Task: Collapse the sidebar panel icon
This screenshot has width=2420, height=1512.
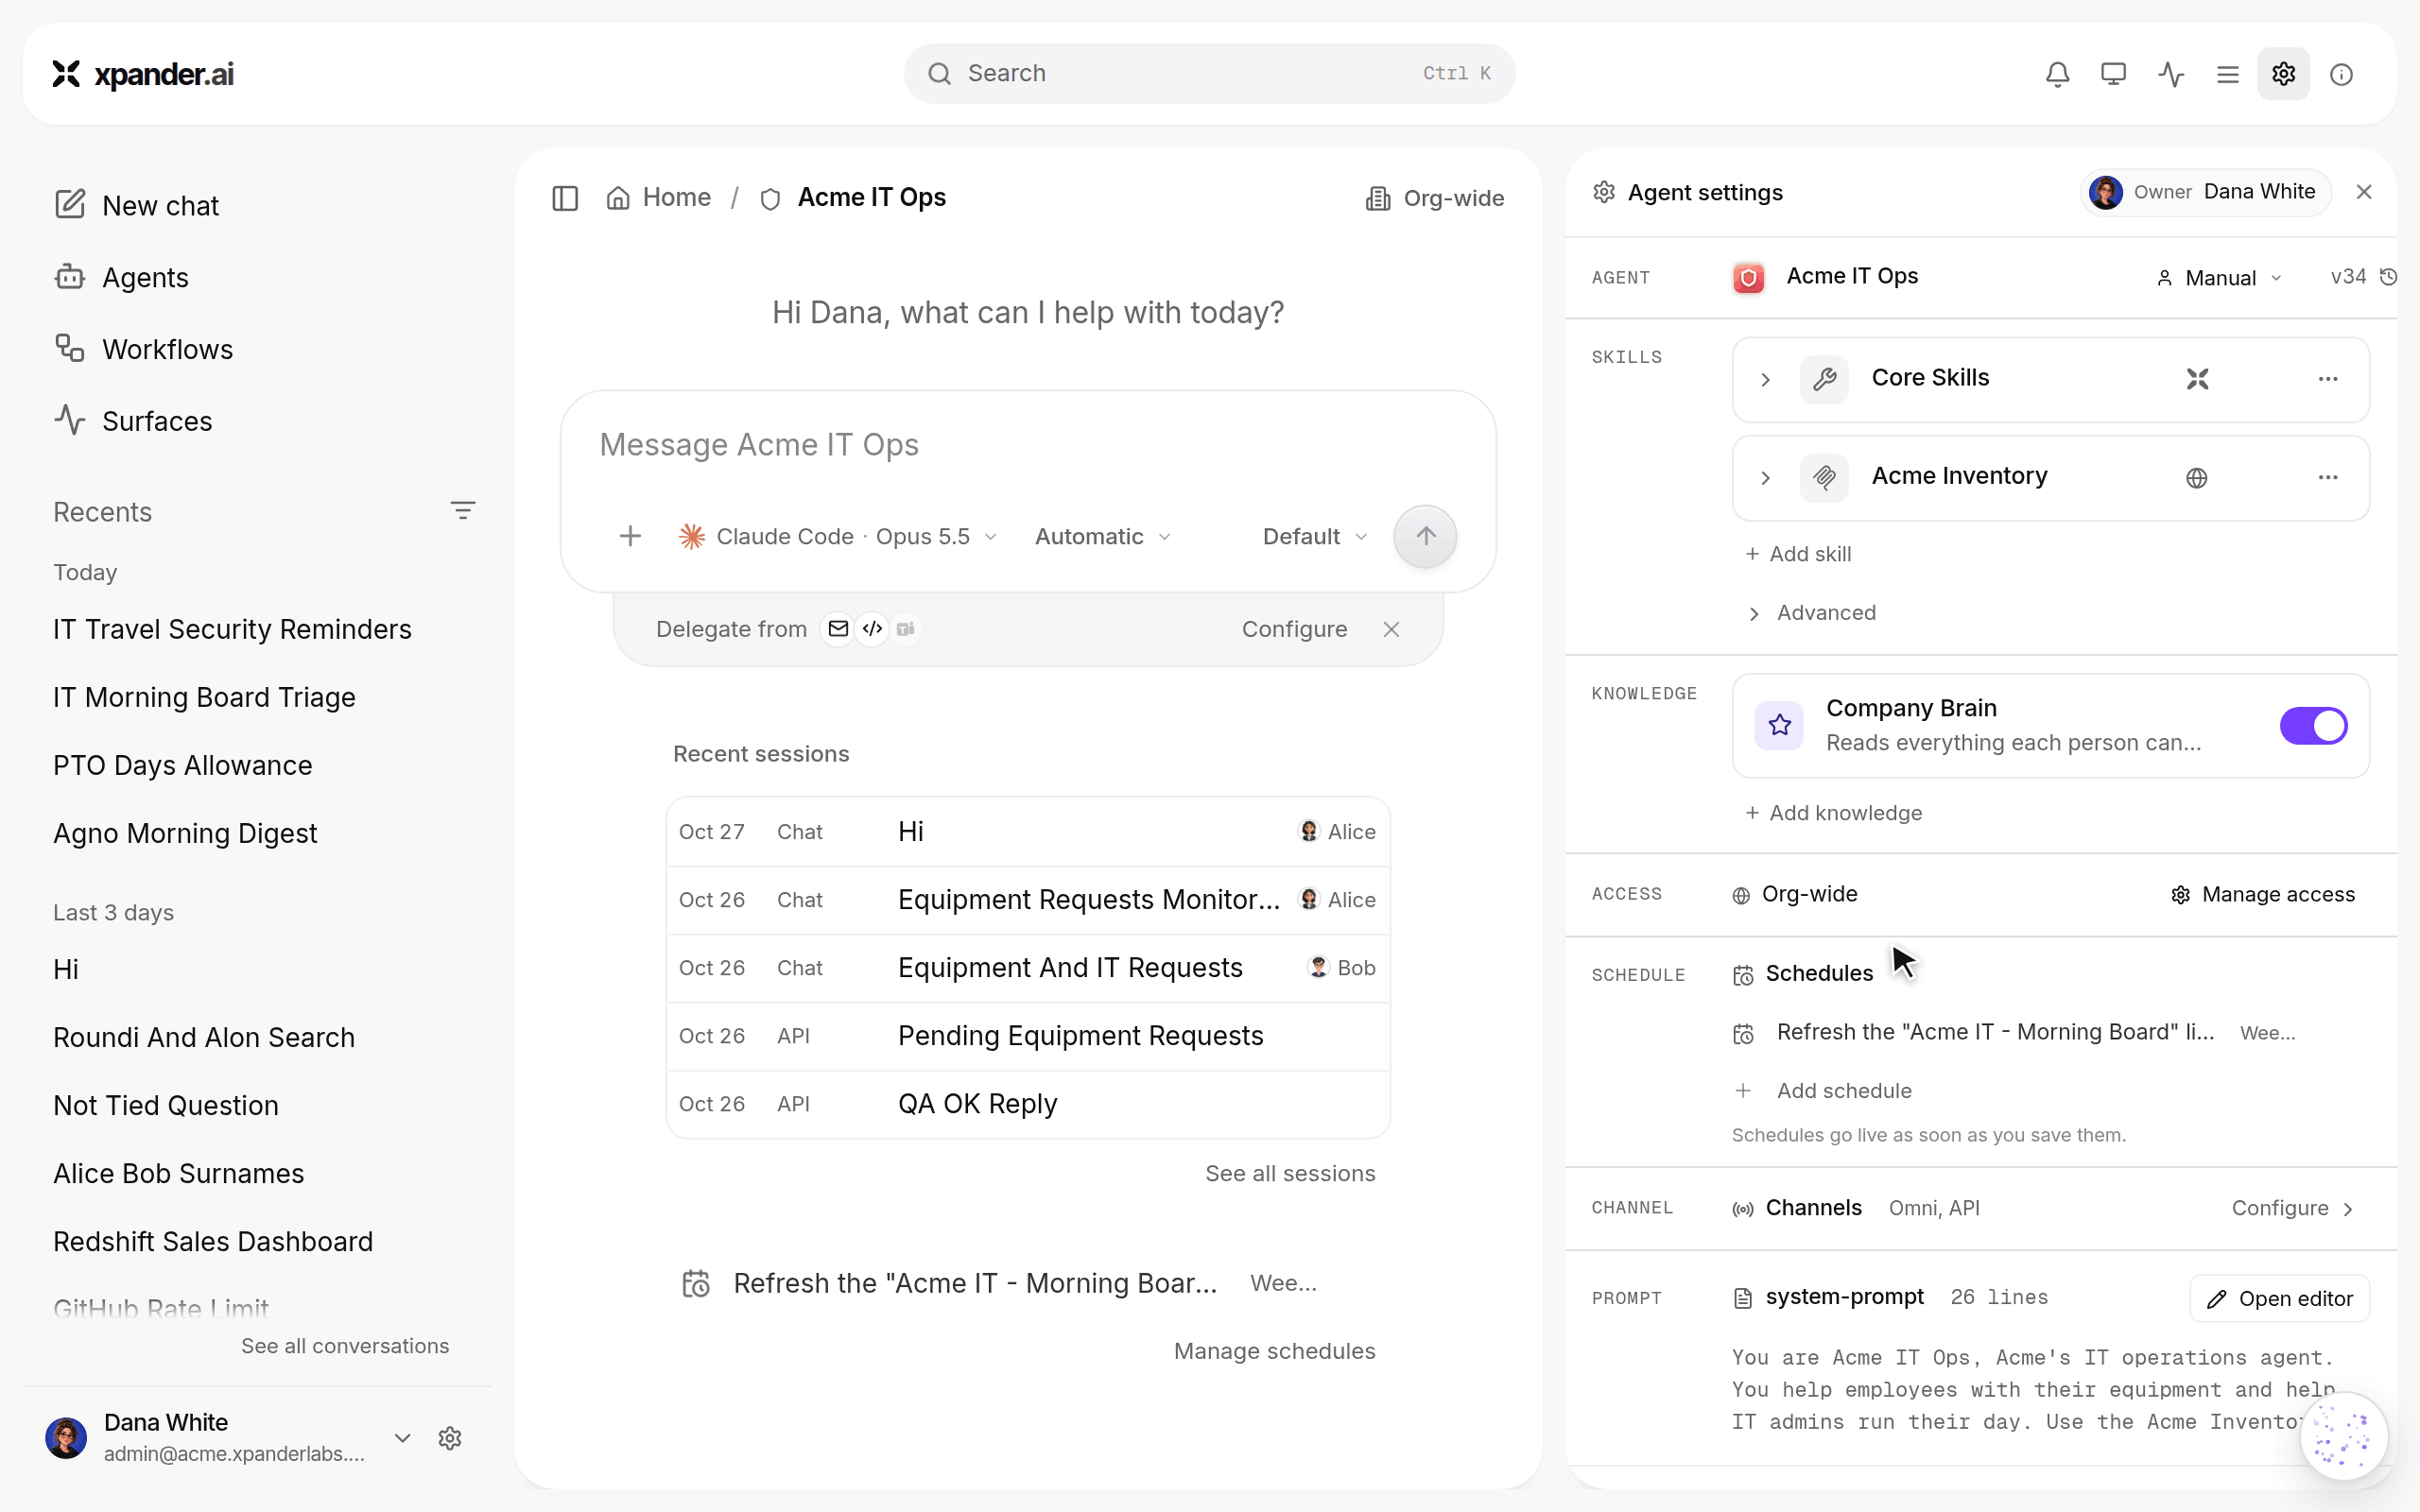Action: coord(565,198)
